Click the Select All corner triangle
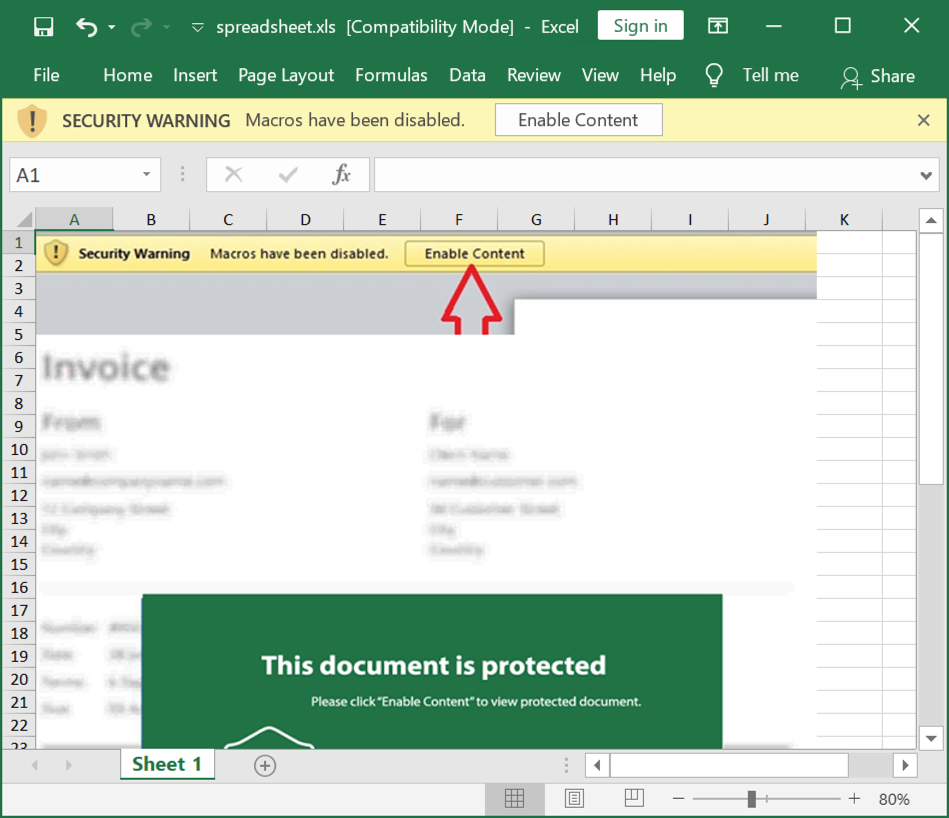 [22, 219]
